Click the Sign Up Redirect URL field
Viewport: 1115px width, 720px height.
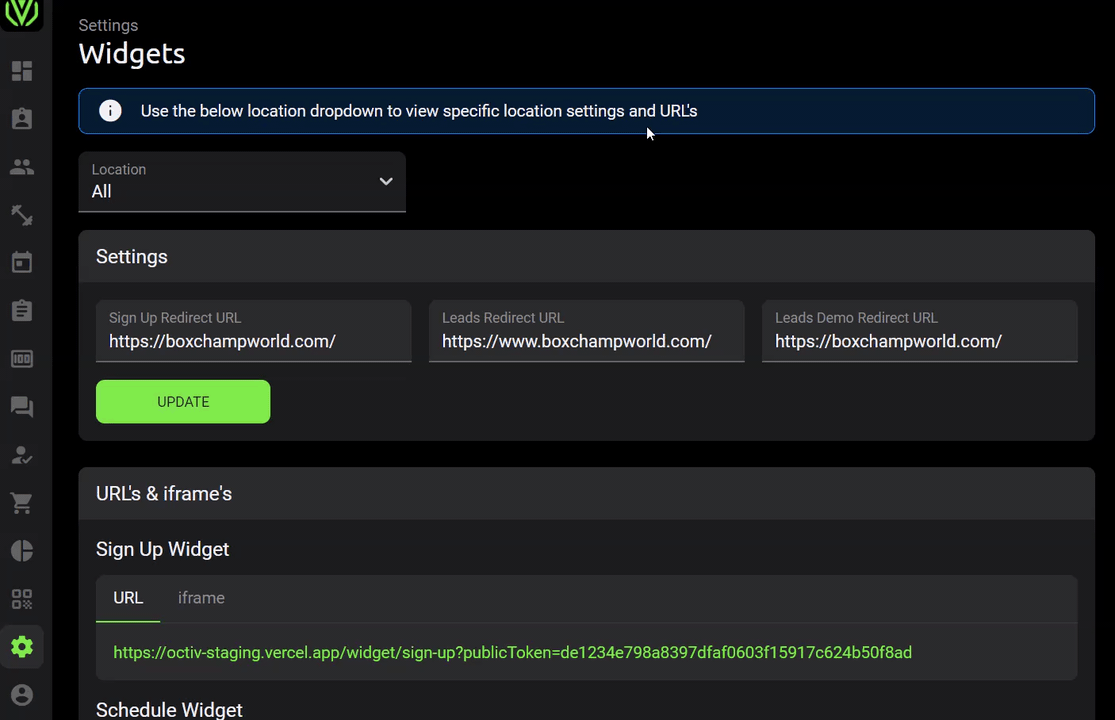(x=254, y=331)
